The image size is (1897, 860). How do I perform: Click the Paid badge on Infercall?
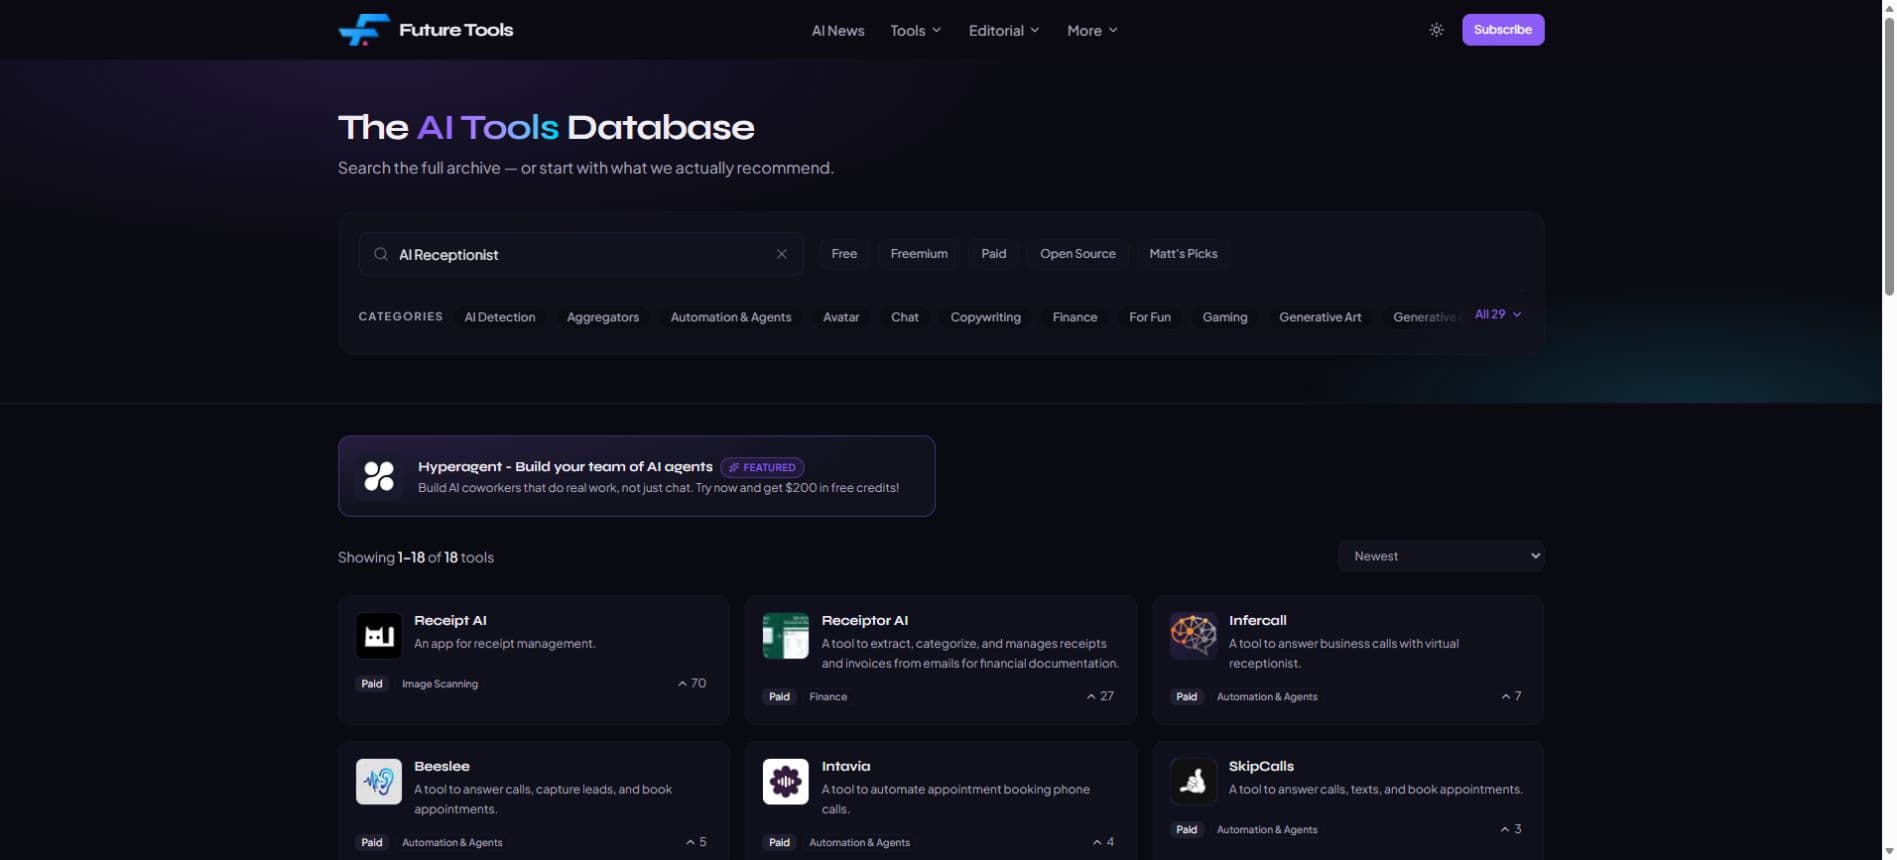pyautogui.click(x=1186, y=697)
